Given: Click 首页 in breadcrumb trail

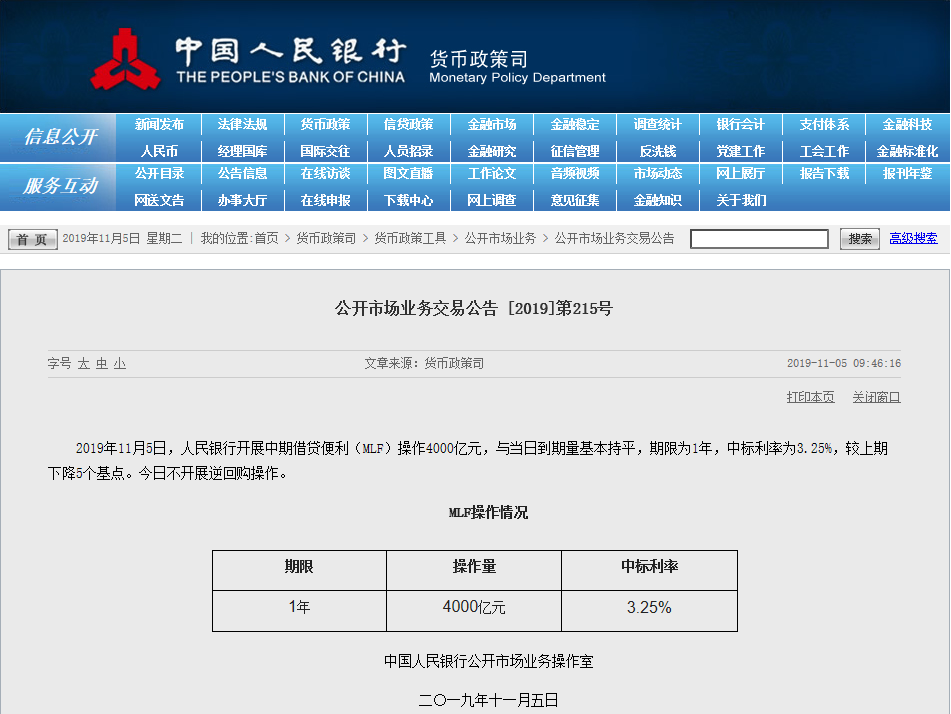Looking at the screenshot, I should tap(266, 238).
